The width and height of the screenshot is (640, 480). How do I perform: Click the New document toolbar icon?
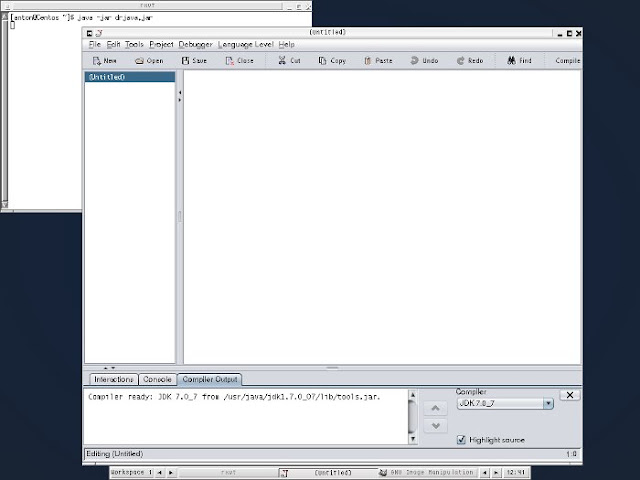[97, 61]
